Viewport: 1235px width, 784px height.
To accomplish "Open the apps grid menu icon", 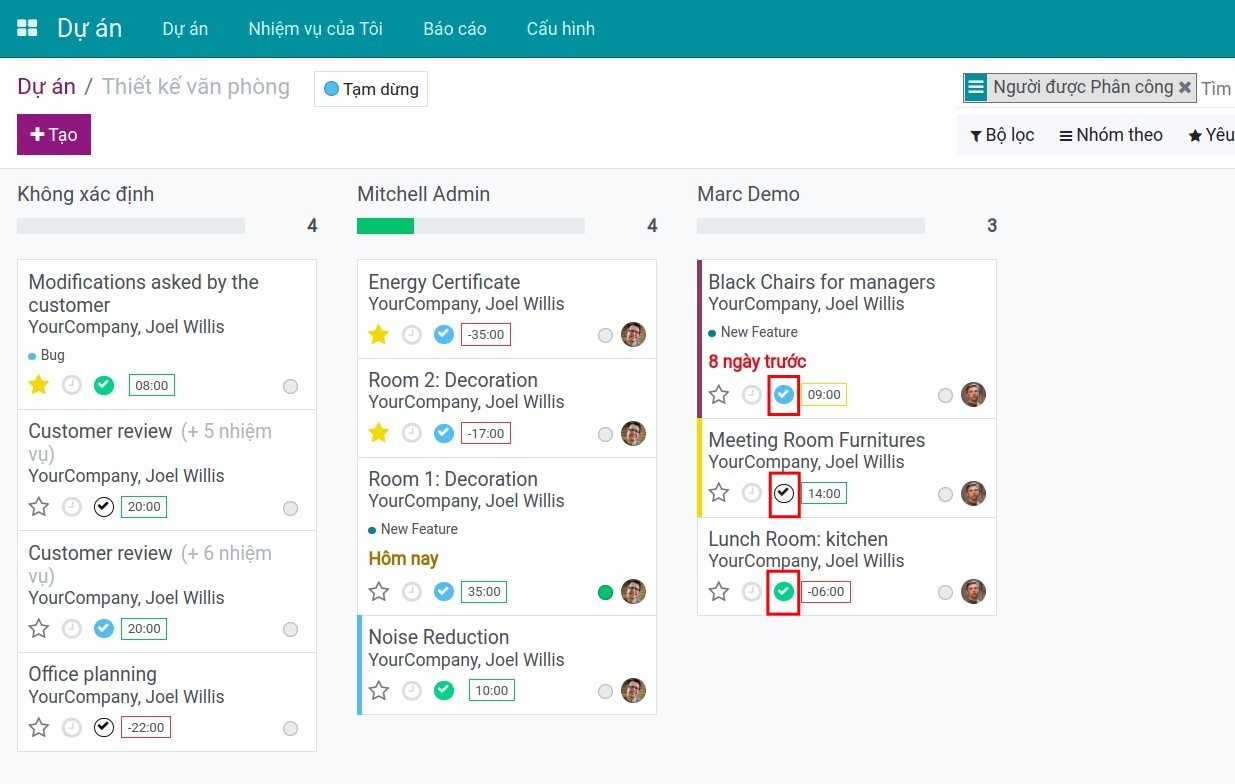I will 27,28.
